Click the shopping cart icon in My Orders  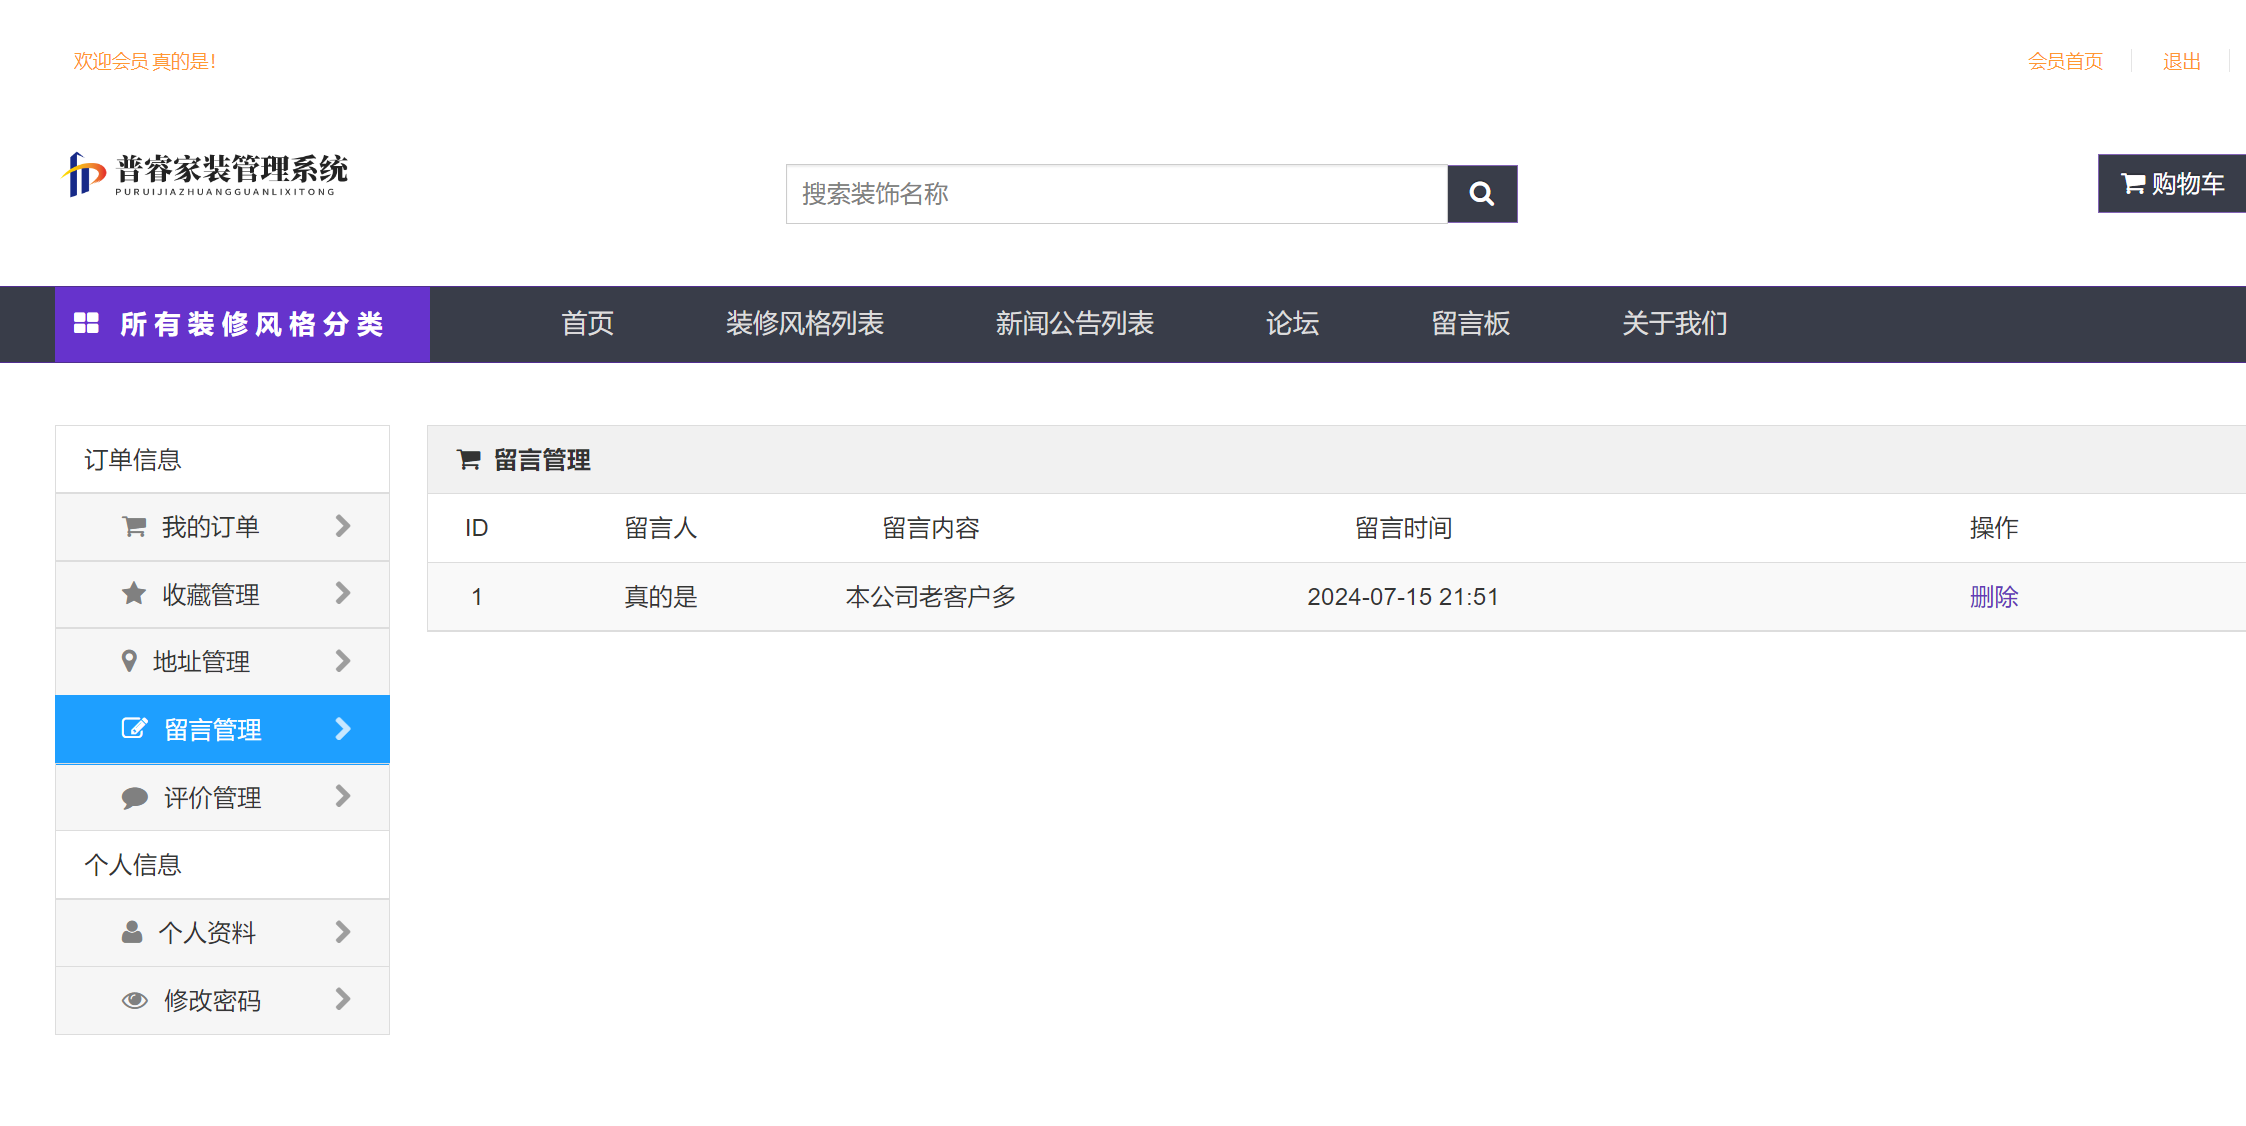coord(134,527)
